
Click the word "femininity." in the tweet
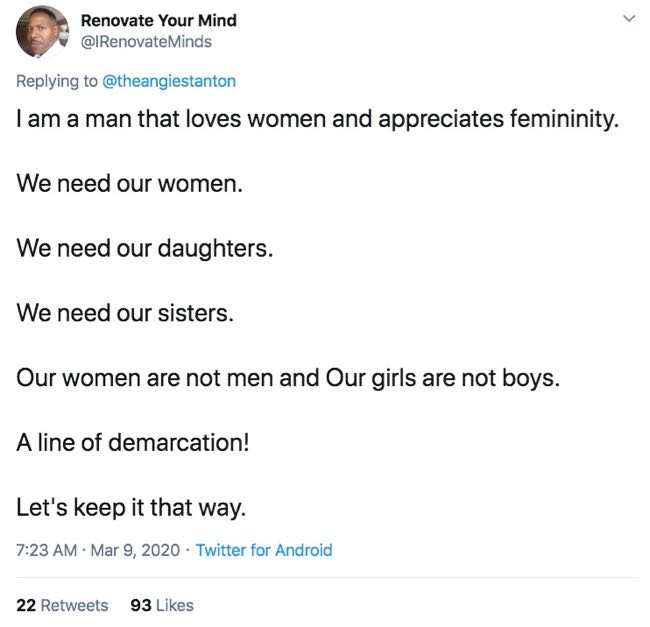tap(564, 119)
